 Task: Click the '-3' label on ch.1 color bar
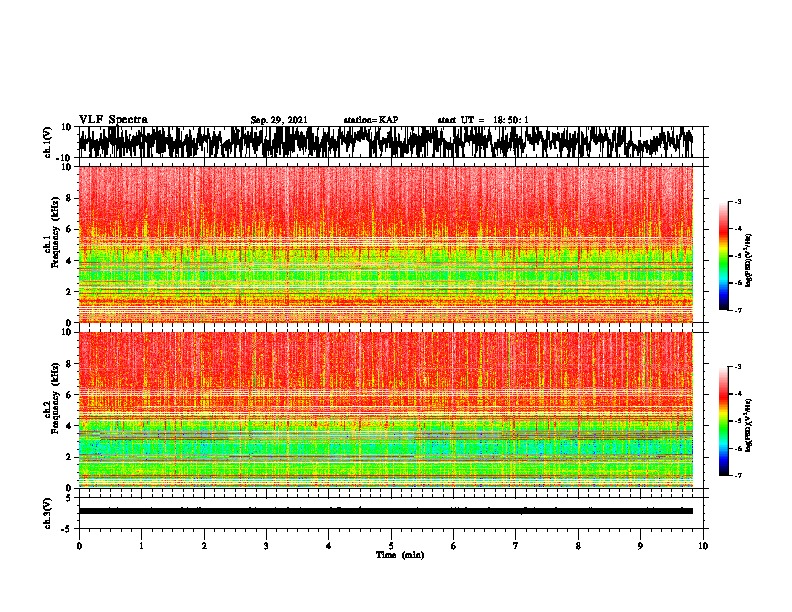click(737, 201)
